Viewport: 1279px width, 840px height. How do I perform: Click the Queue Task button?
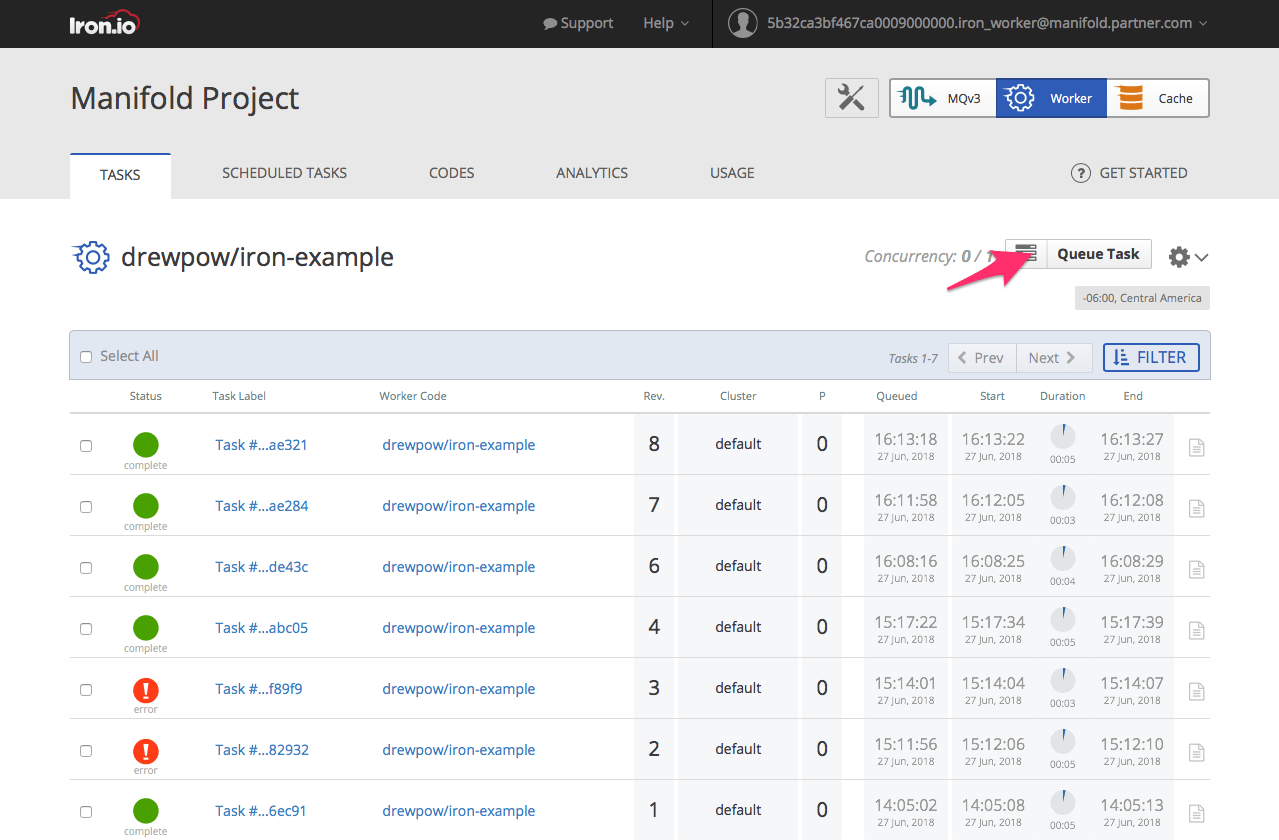[1098, 254]
